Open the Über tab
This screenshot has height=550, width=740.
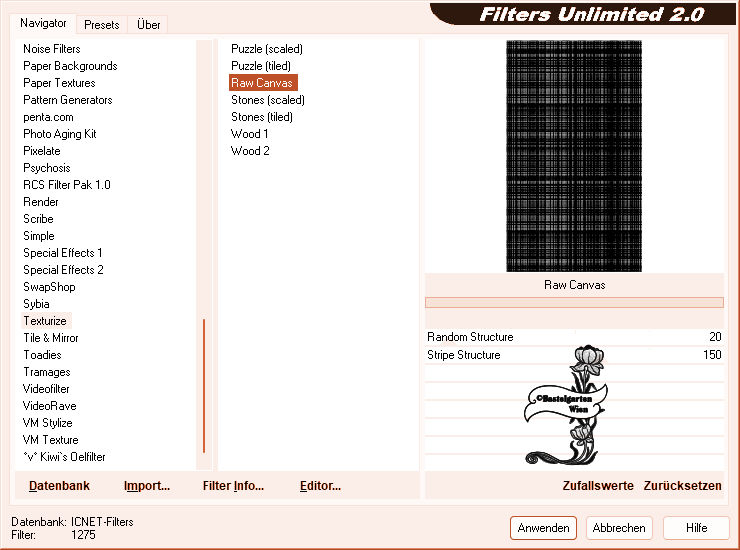coord(148,25)
